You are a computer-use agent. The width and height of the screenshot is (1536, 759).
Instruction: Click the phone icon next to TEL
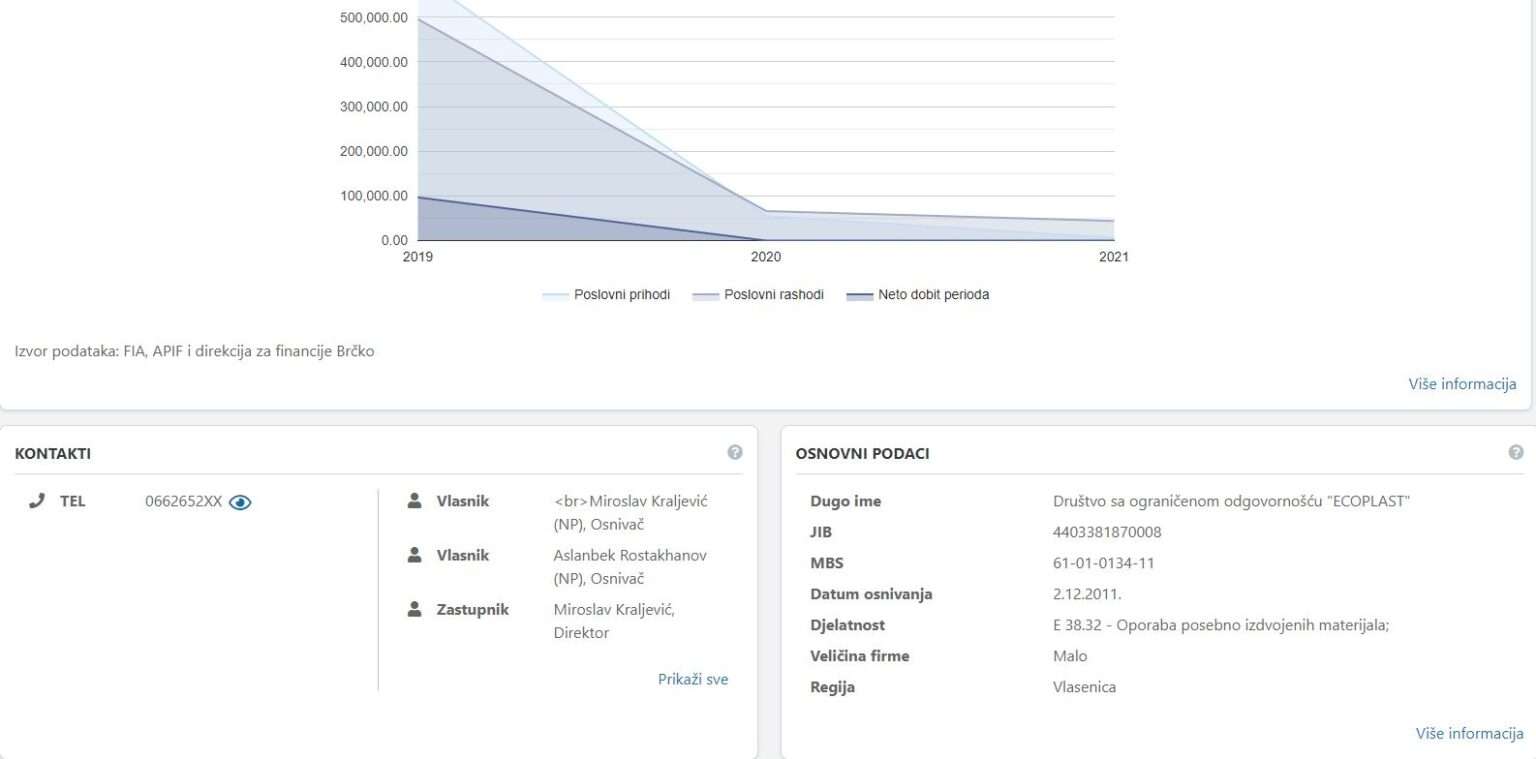37,501
